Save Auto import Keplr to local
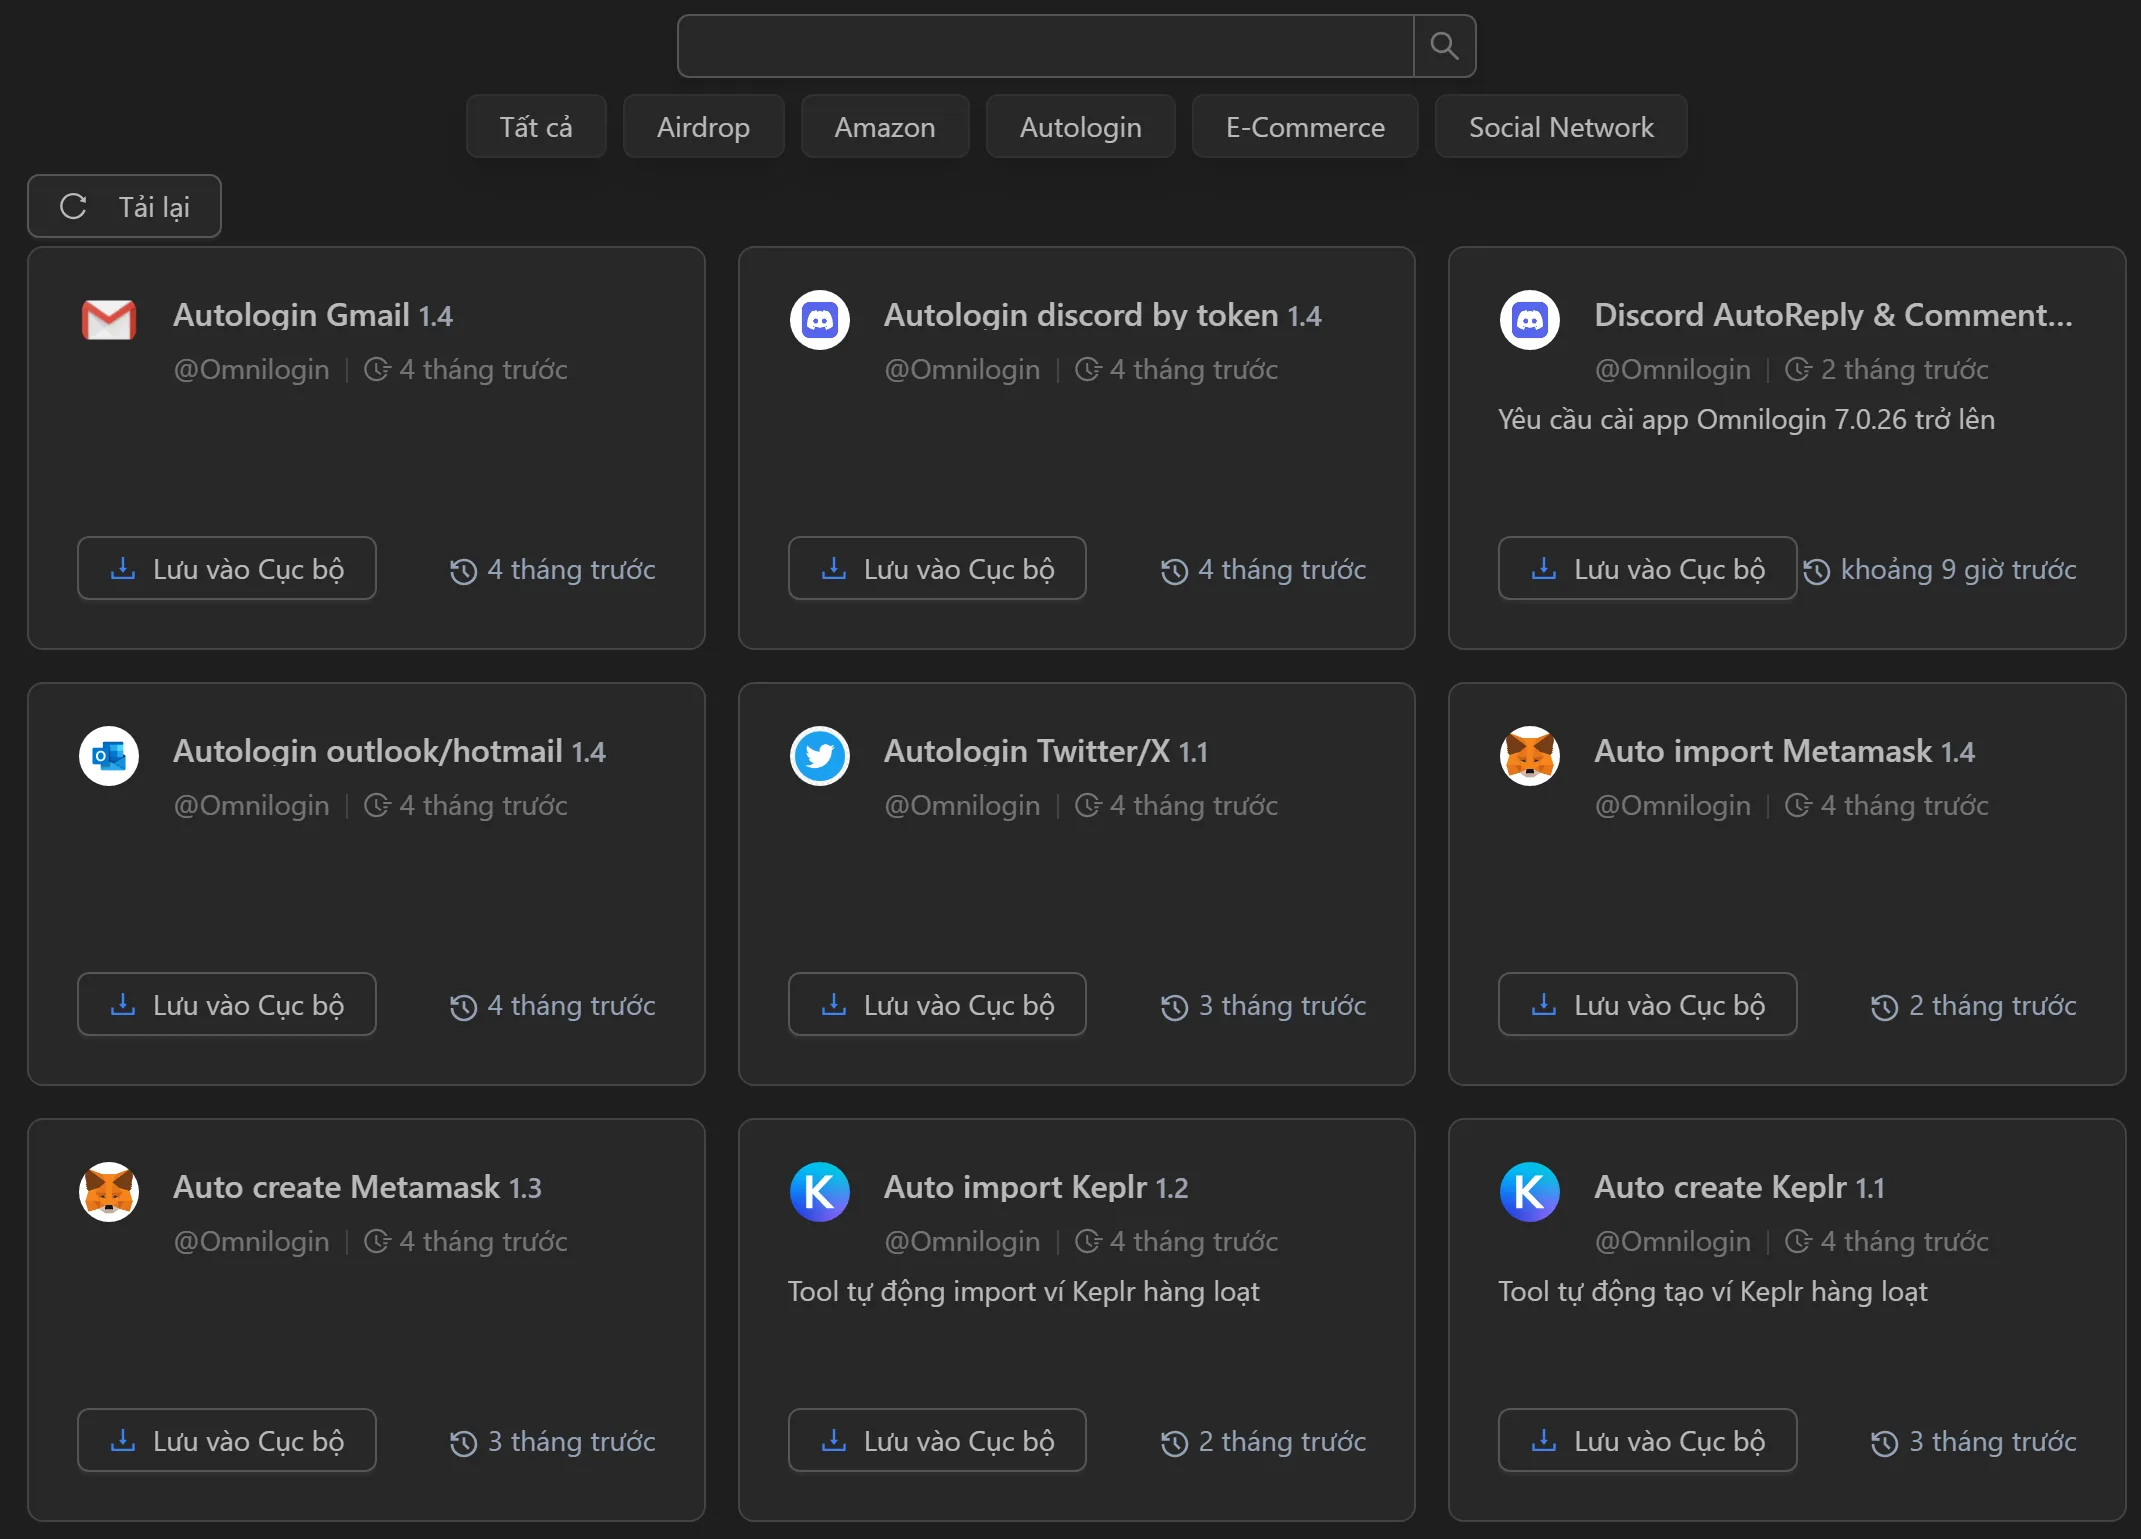The height and width of the screenshot is (1539, 2141). (937, 1441)
